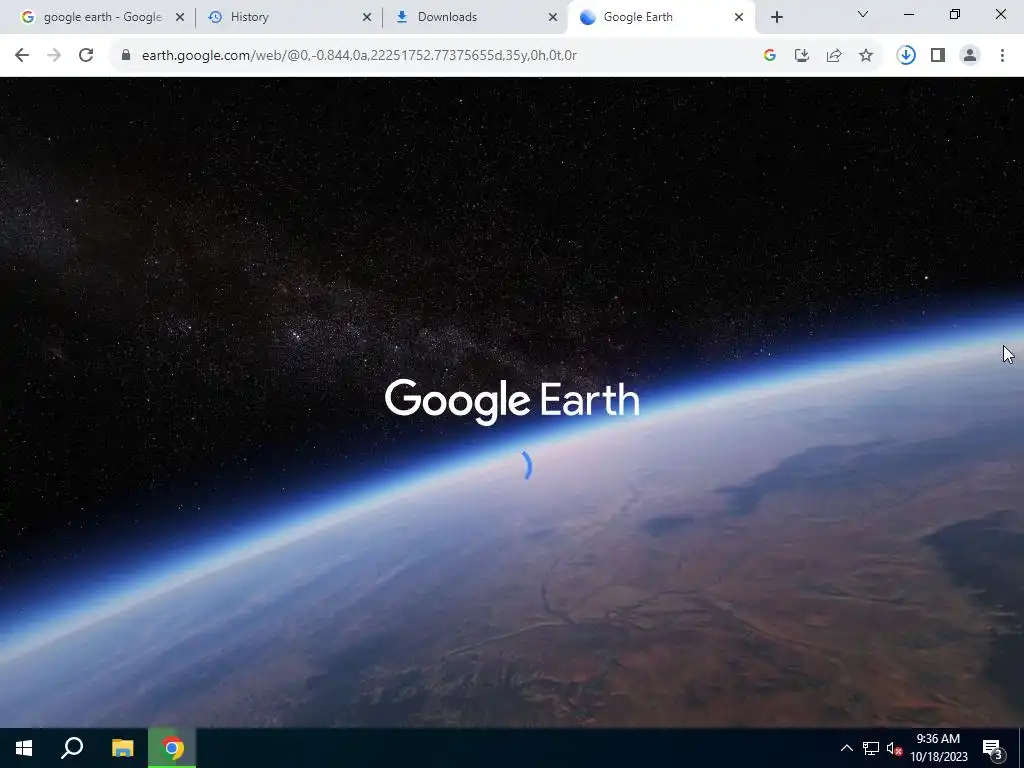Click the network status tray icon
The width and height of the screenshot is (1024, 768).
871,748
